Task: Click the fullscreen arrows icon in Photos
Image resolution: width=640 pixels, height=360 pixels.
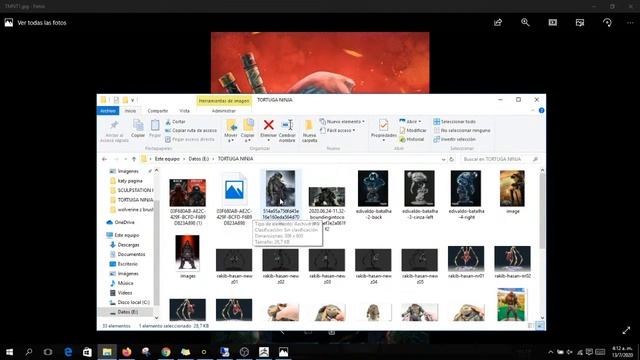Action: tap(626, 331)
